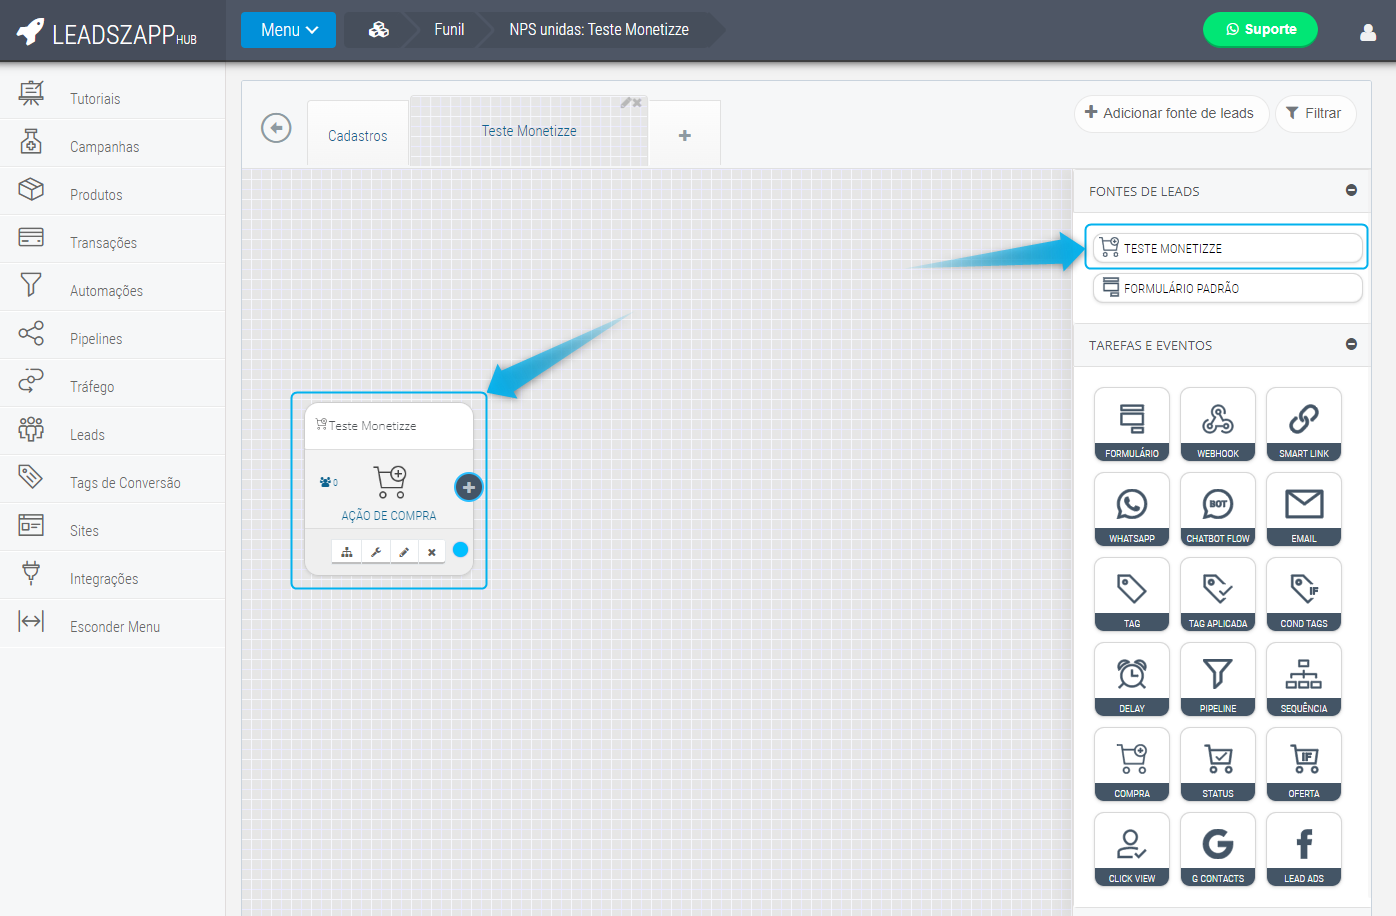
Task: Select the G Contacts block
Action: 1217,848
